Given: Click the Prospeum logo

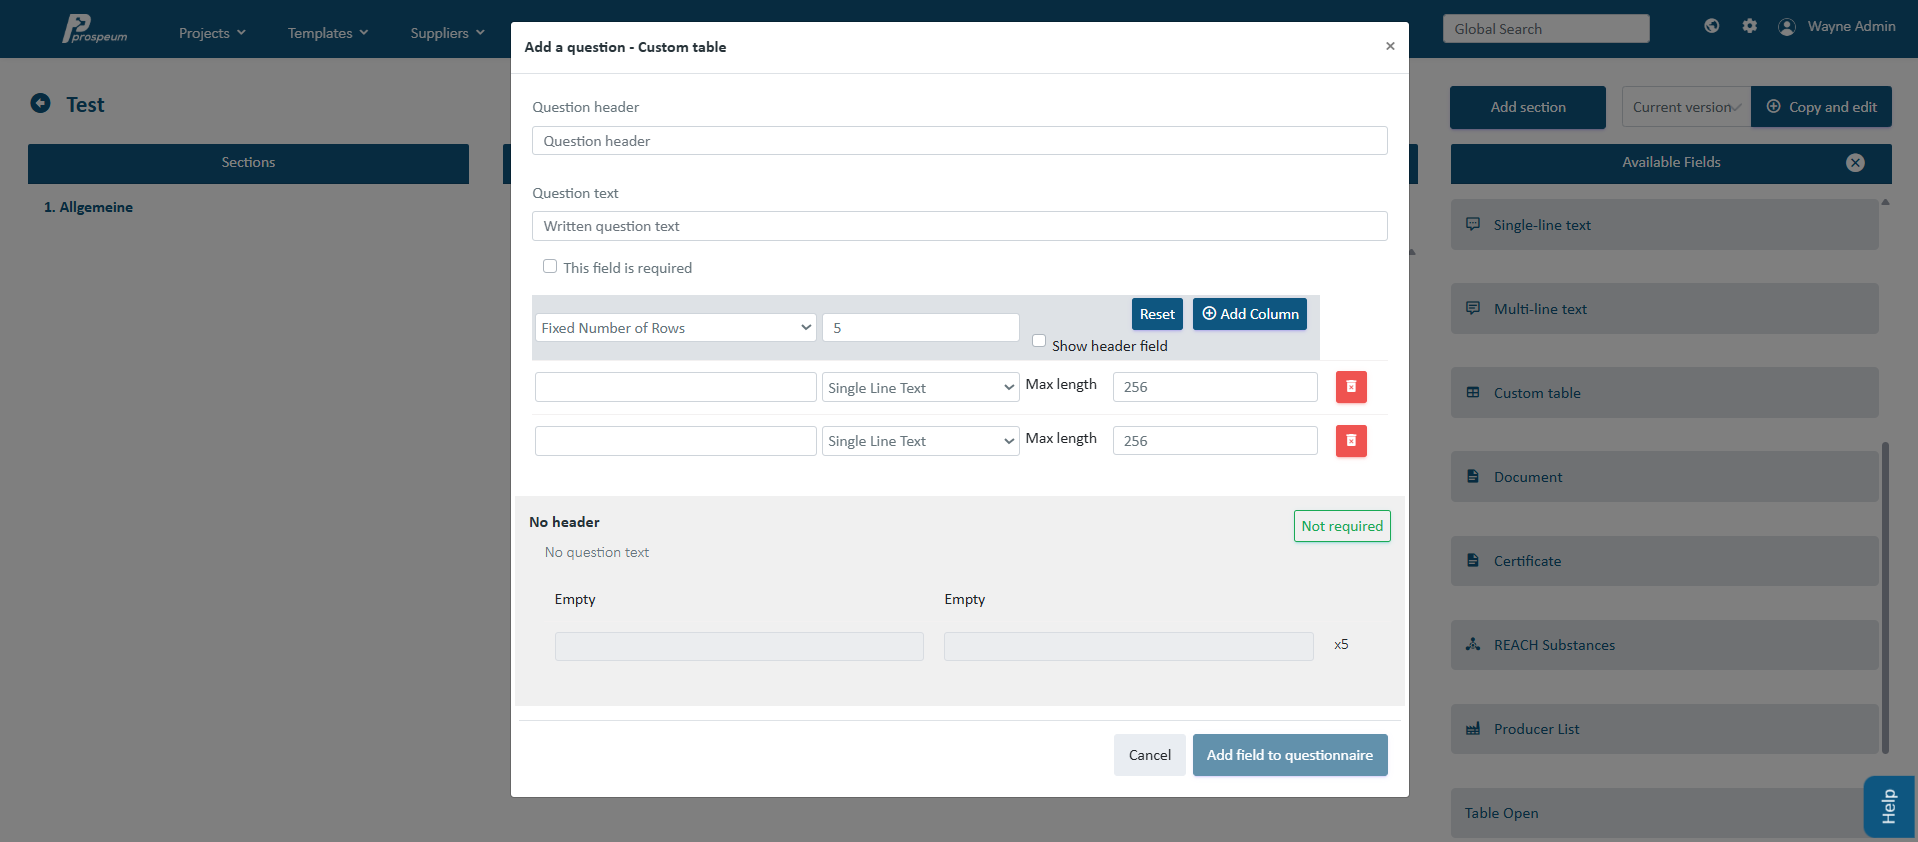Looking at the screenshot, I should tap(95, 28).
